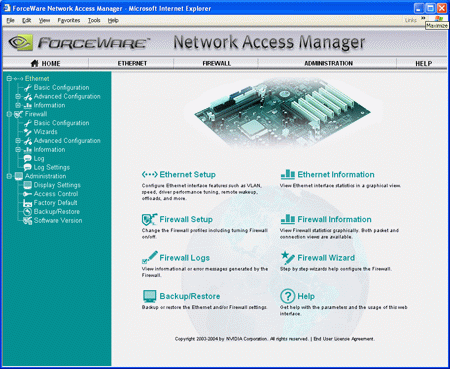Image resolution: width=450 pixels, height=369 pixels.
Task: Click the Backup/Restore monitor icon
Action: click(149, 296)
